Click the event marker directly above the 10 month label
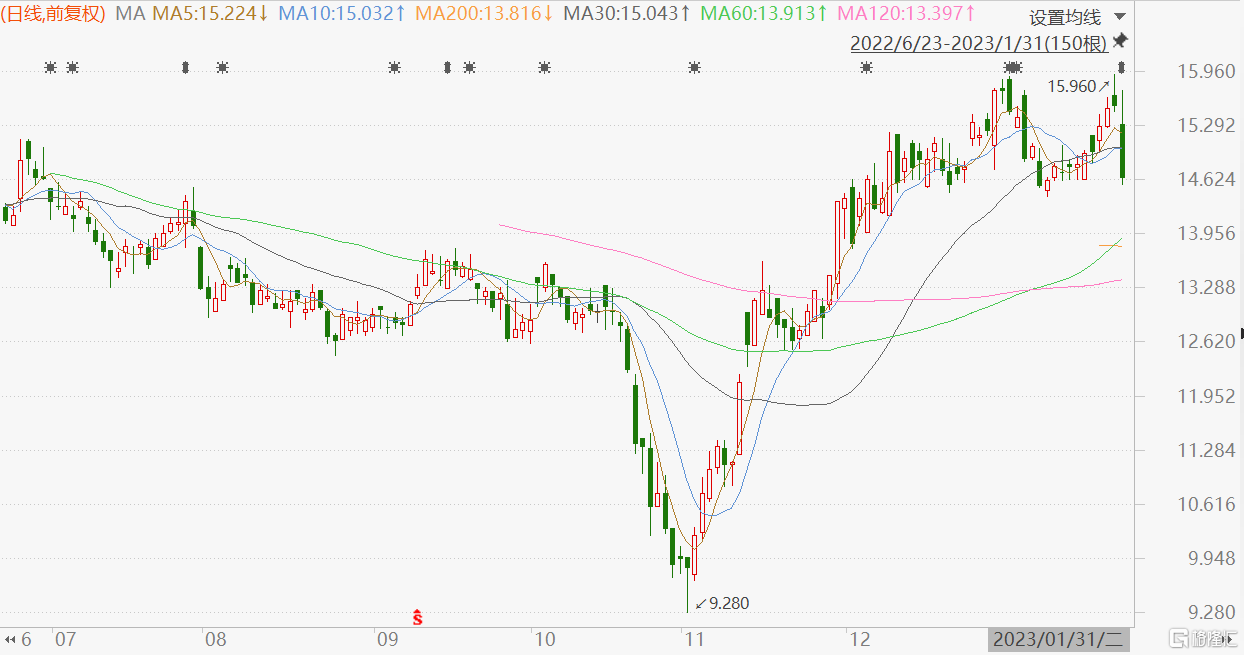Viewport: 1244px width, 655px height. (x=544, y=67)
